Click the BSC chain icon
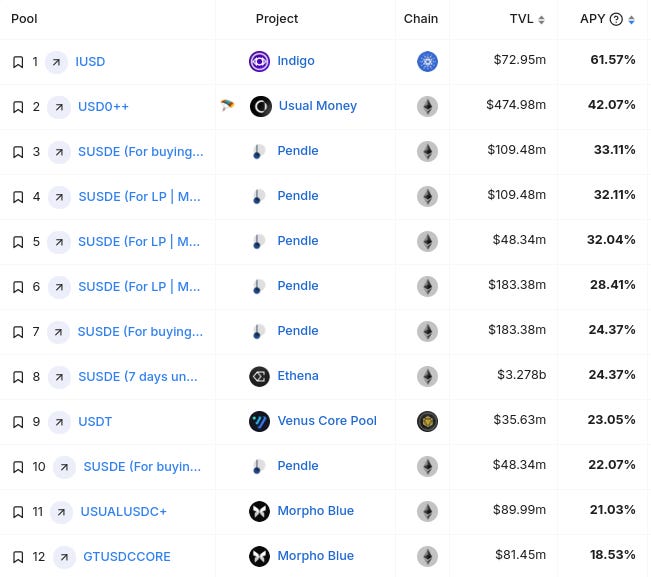 tap(427, 421)
